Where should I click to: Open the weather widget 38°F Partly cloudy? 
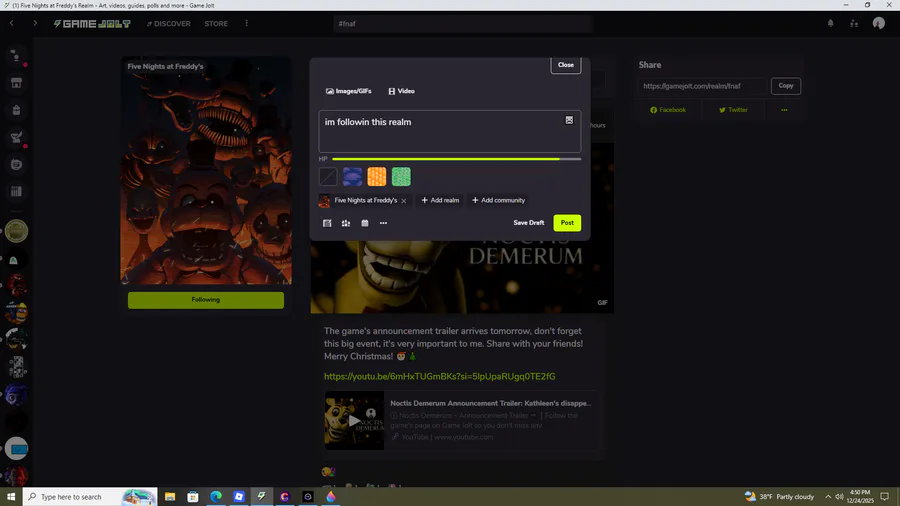pyautogui.click(x=779, y=497)
